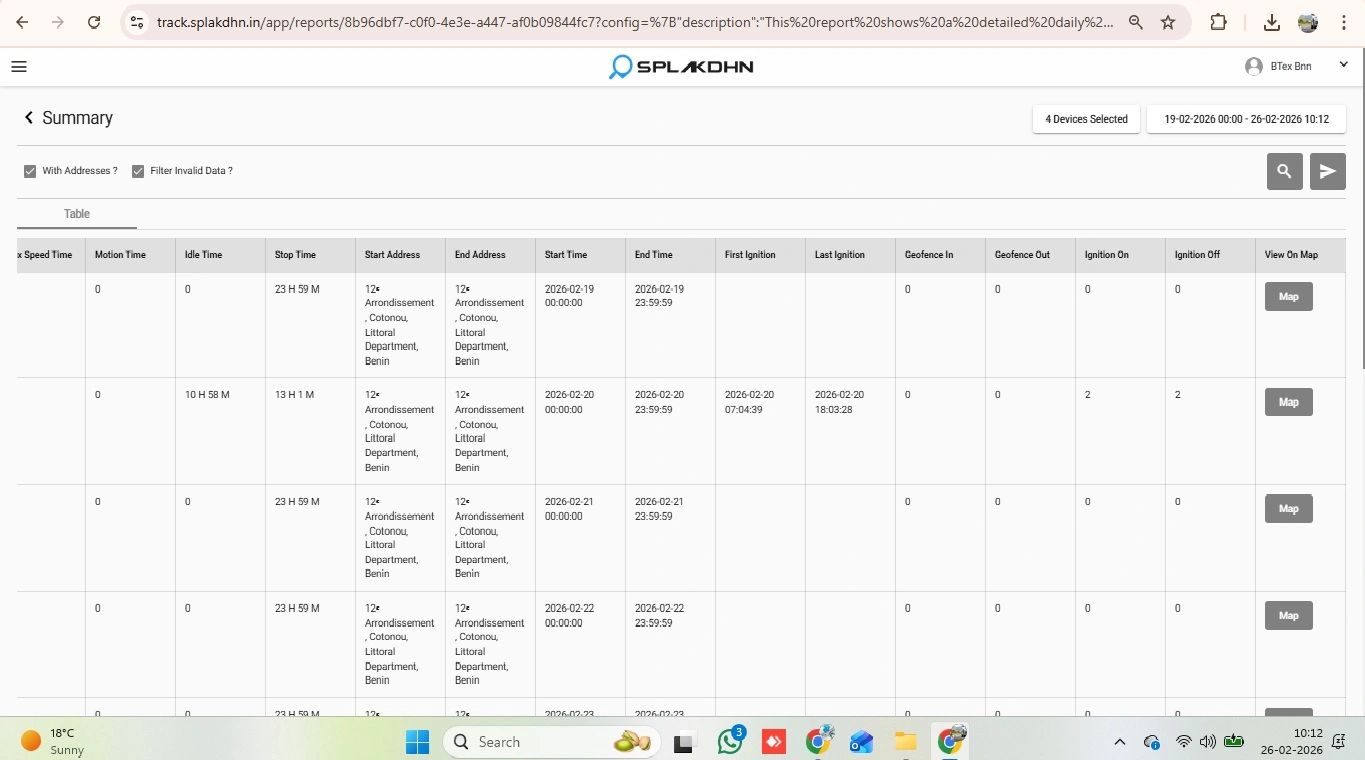Open the date range picker

pos(1246,119)
